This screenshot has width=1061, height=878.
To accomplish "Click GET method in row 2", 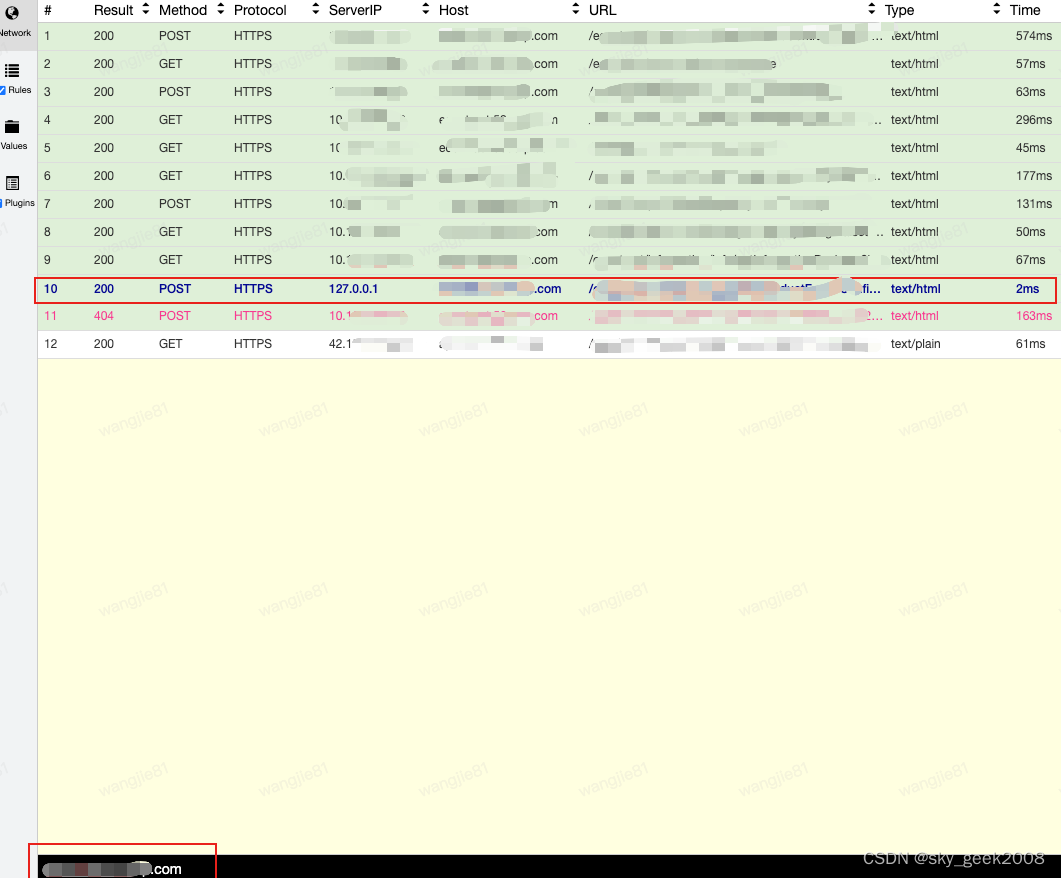I will pos(171,64).
